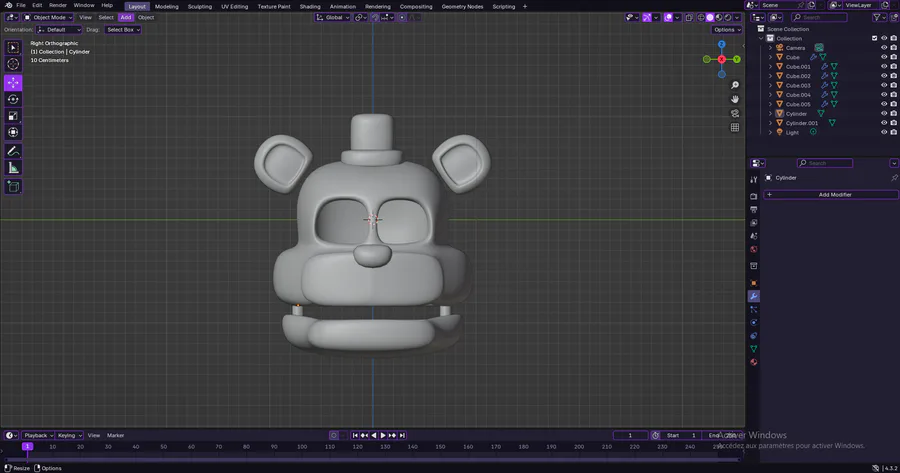This screenshot has height=473, width=900.
Task: Open Global transform orientation dropdown
Action: point(332,17)
